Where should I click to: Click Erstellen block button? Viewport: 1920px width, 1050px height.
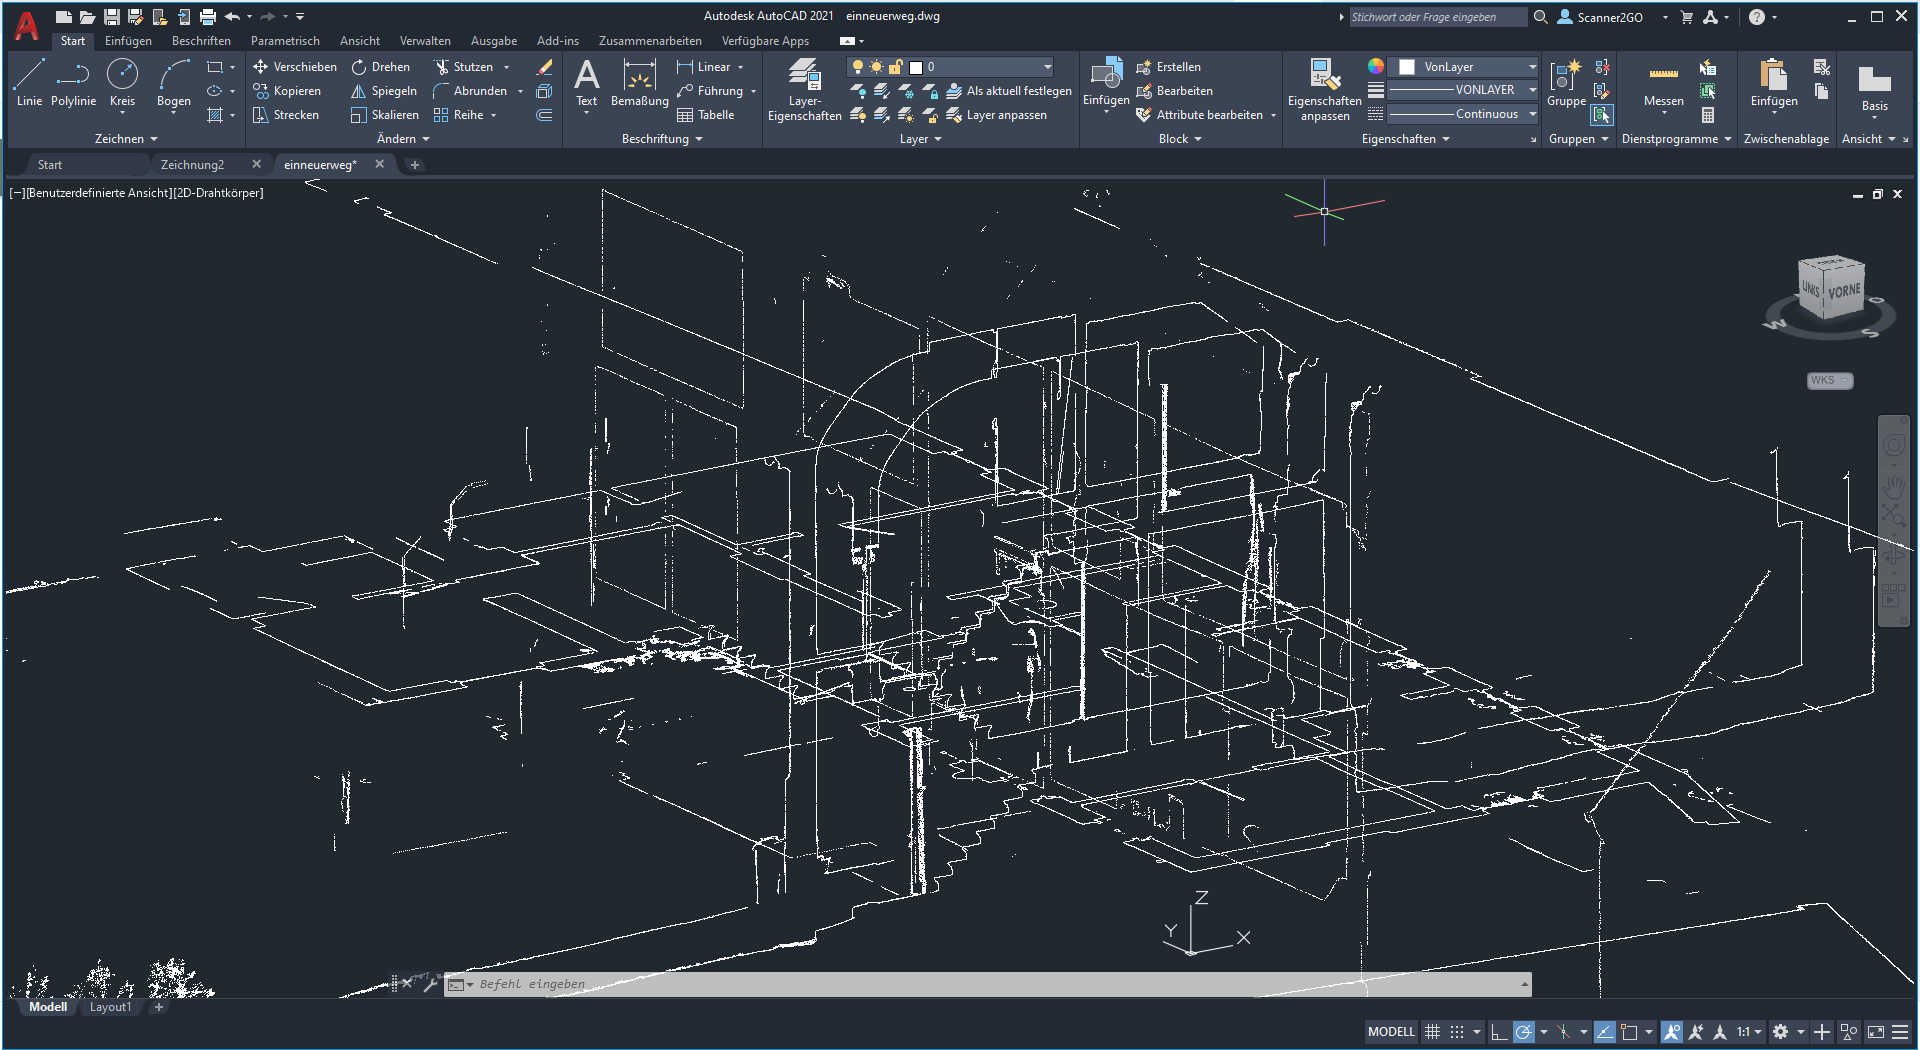1168,67
